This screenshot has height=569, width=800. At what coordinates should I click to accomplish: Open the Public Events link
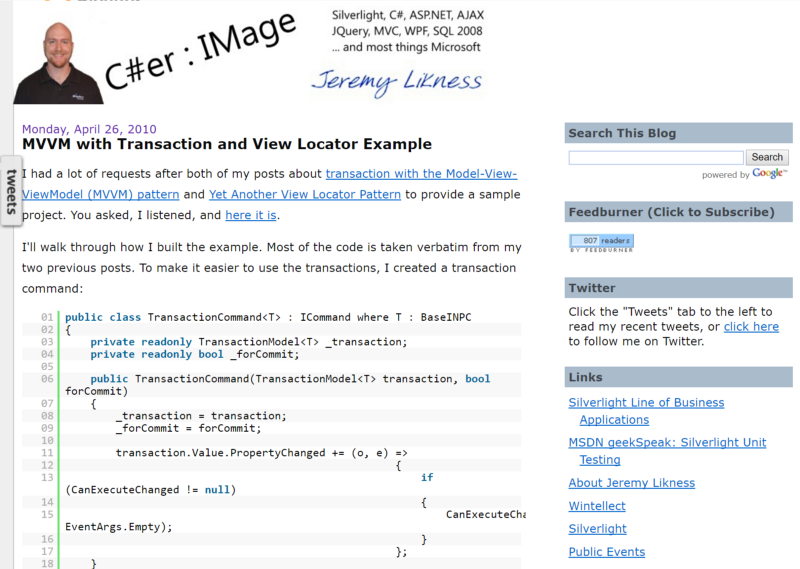(x=607, y=552)
